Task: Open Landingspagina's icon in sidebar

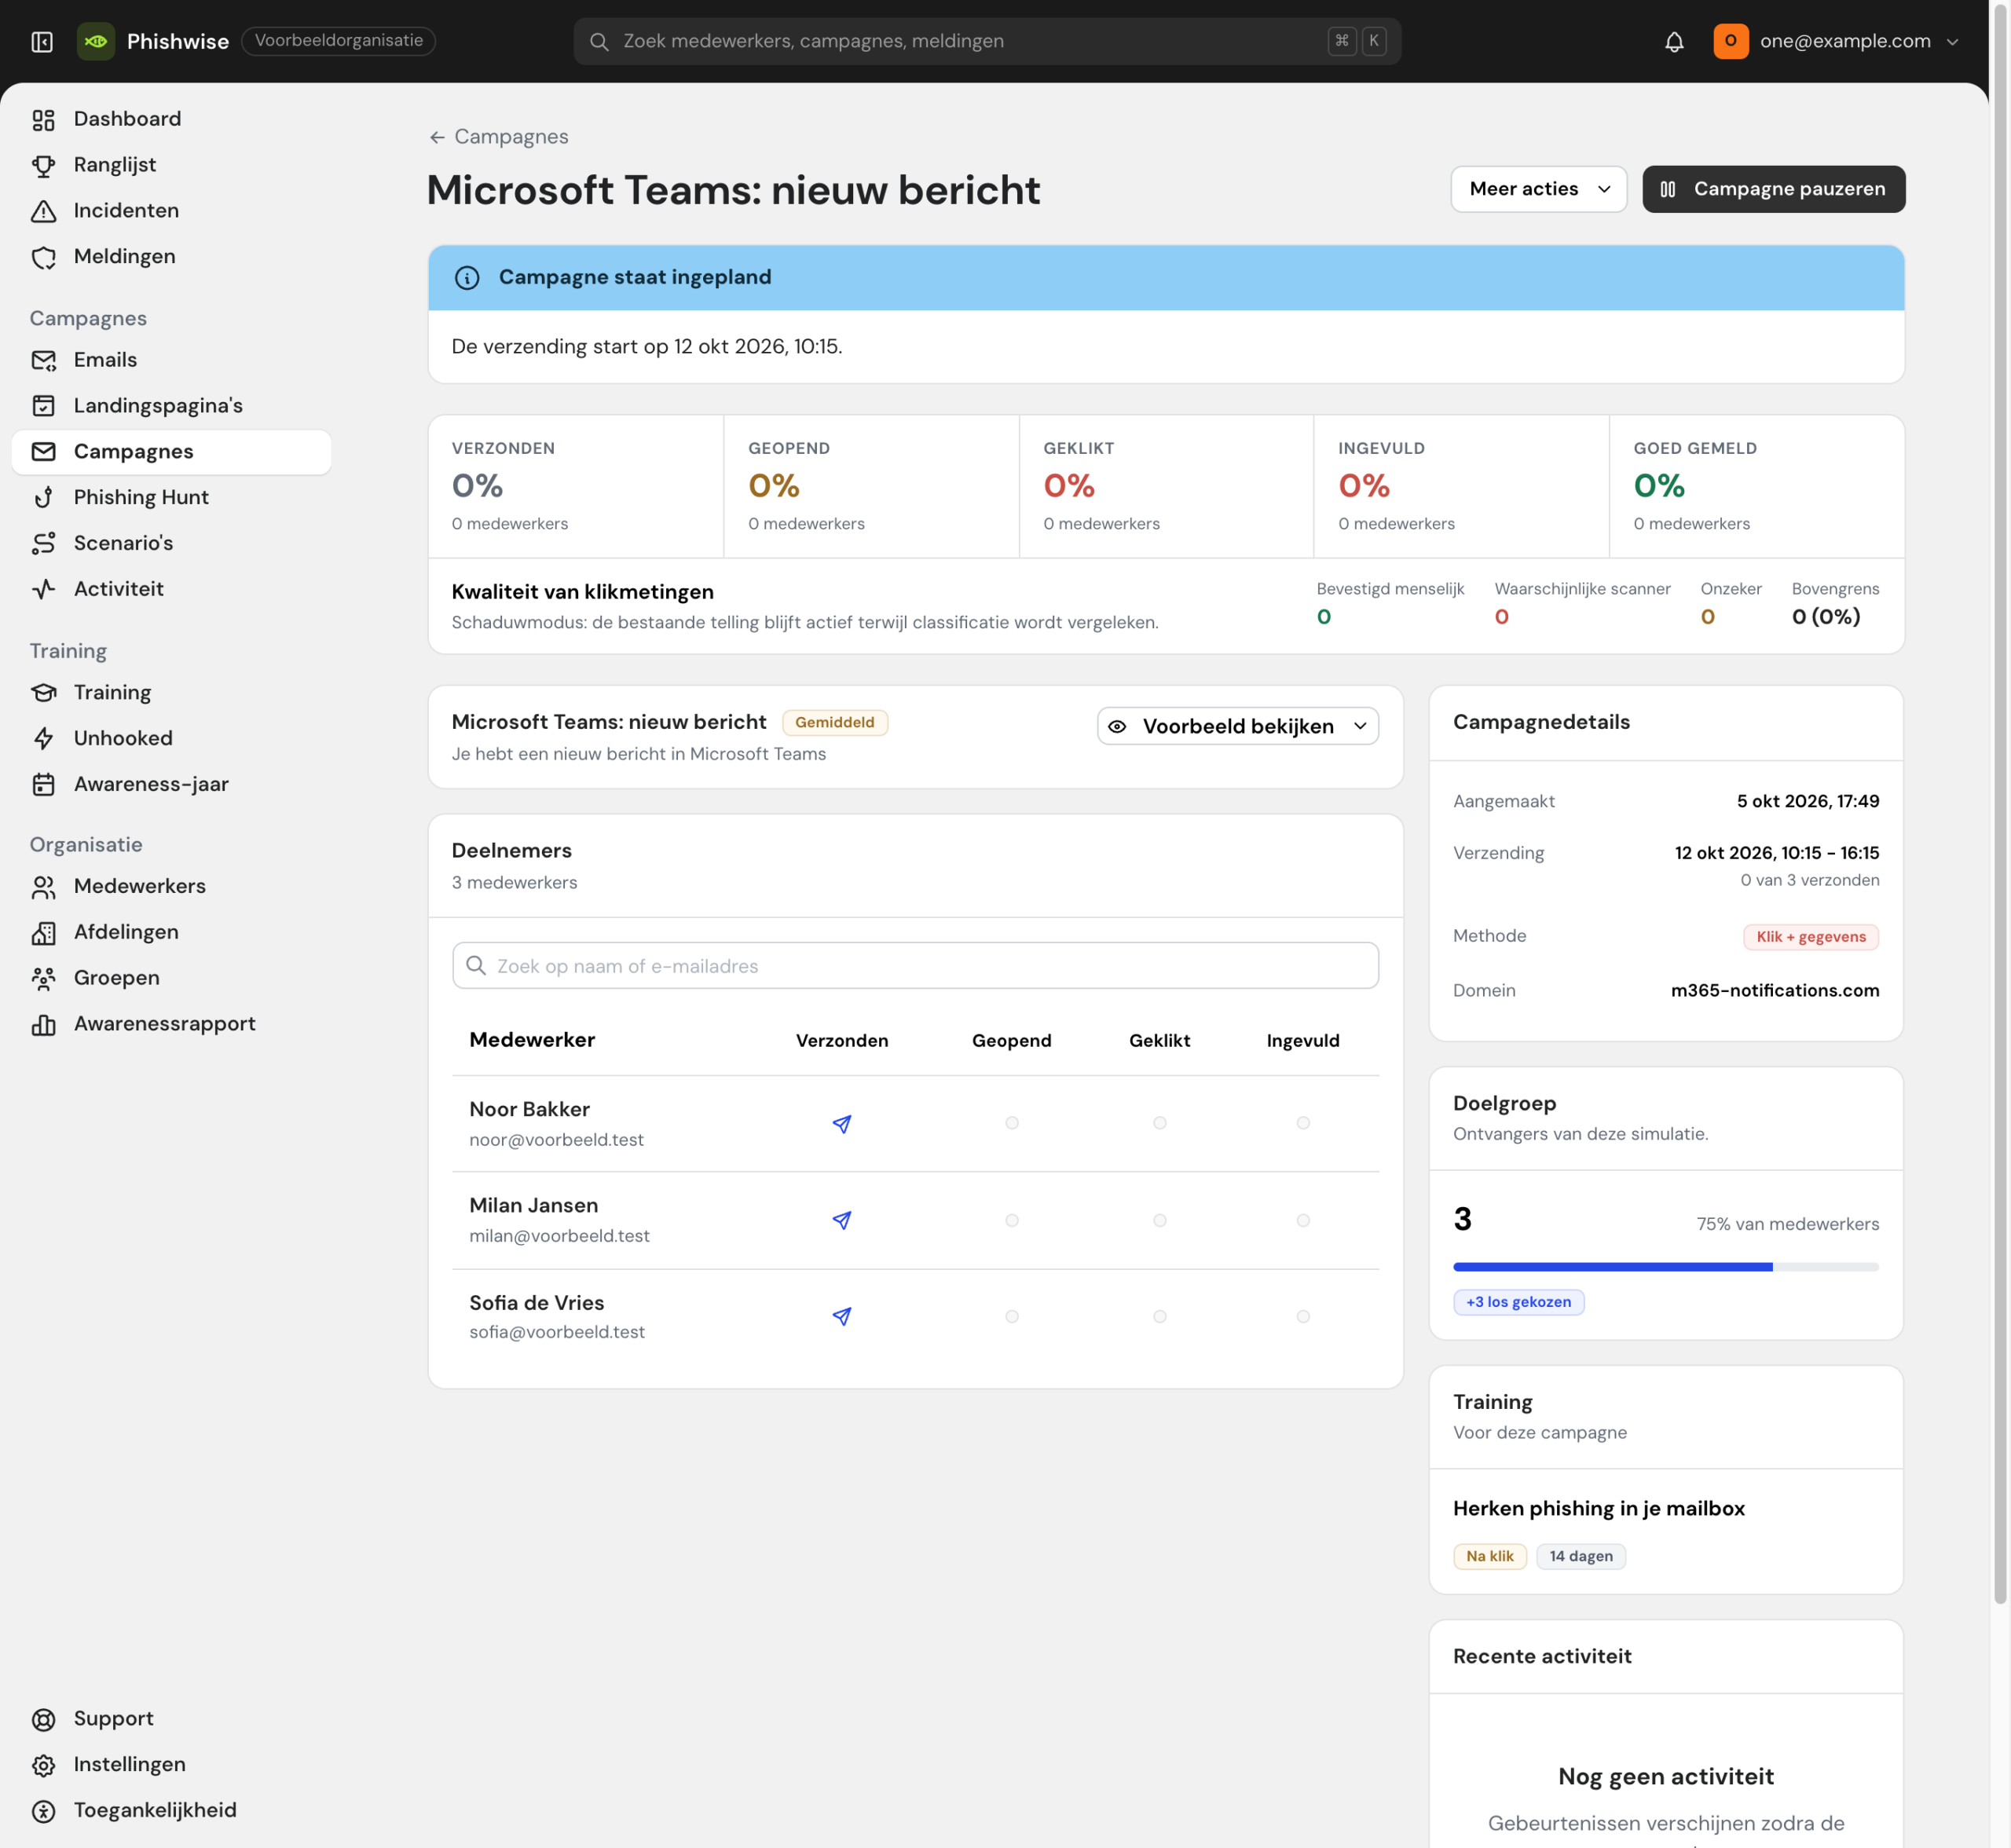Action: (43, 406)
